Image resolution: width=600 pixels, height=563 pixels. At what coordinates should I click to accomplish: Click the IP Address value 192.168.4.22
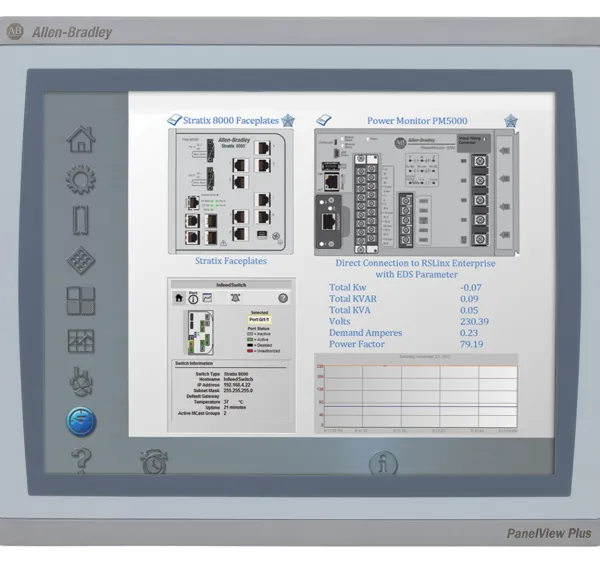click(x=237, y=385)
